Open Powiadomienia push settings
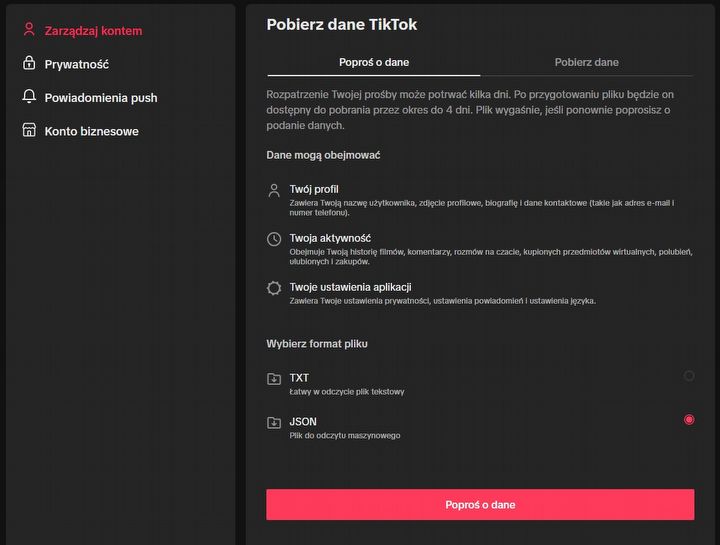This screenshot has height=545, width=720. tap(101, 98)
